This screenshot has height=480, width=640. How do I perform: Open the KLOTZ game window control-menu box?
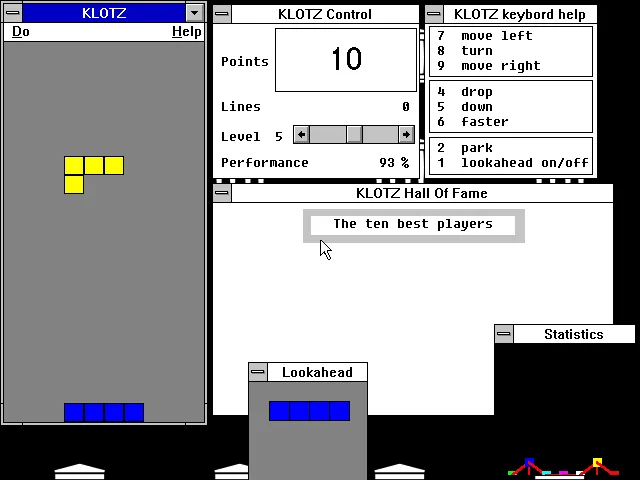[13, 13]
